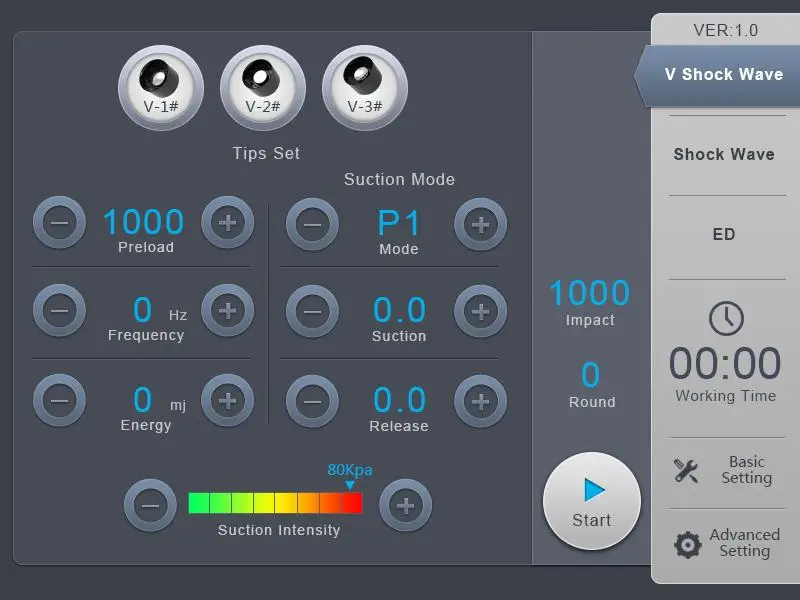
Task: Decrease the Release time value
Action: tap(312, 401)
